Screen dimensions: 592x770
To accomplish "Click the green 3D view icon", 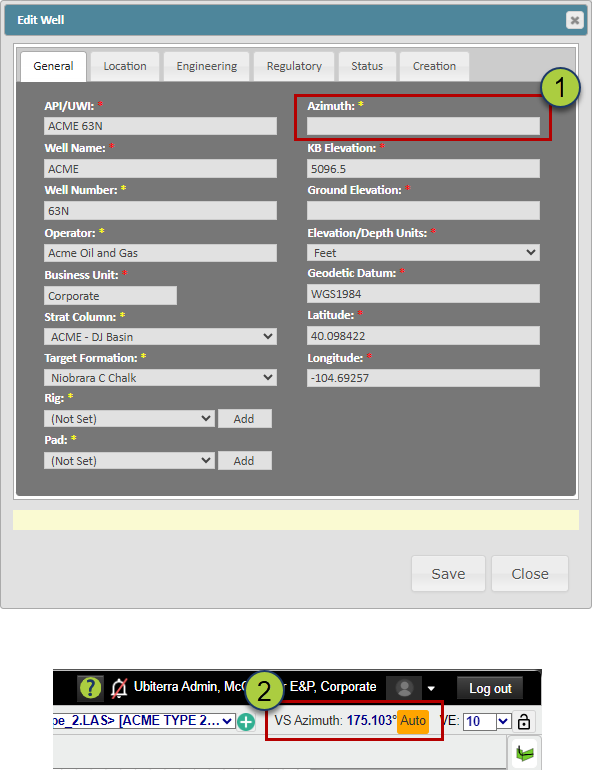I will 524,753.
